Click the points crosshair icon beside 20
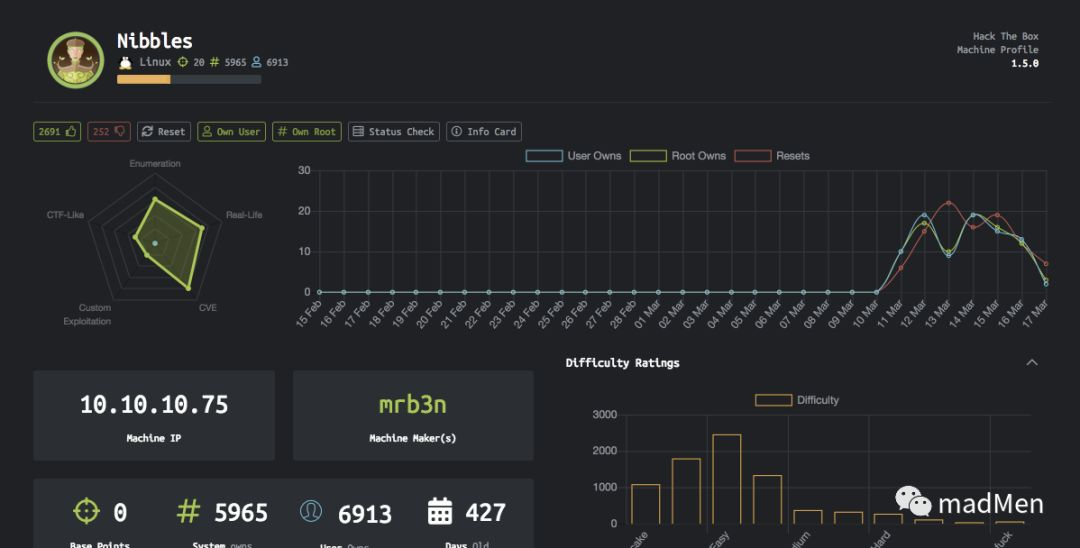The height and width of the screenshot is (548, 1080). [x=183, y=62]
